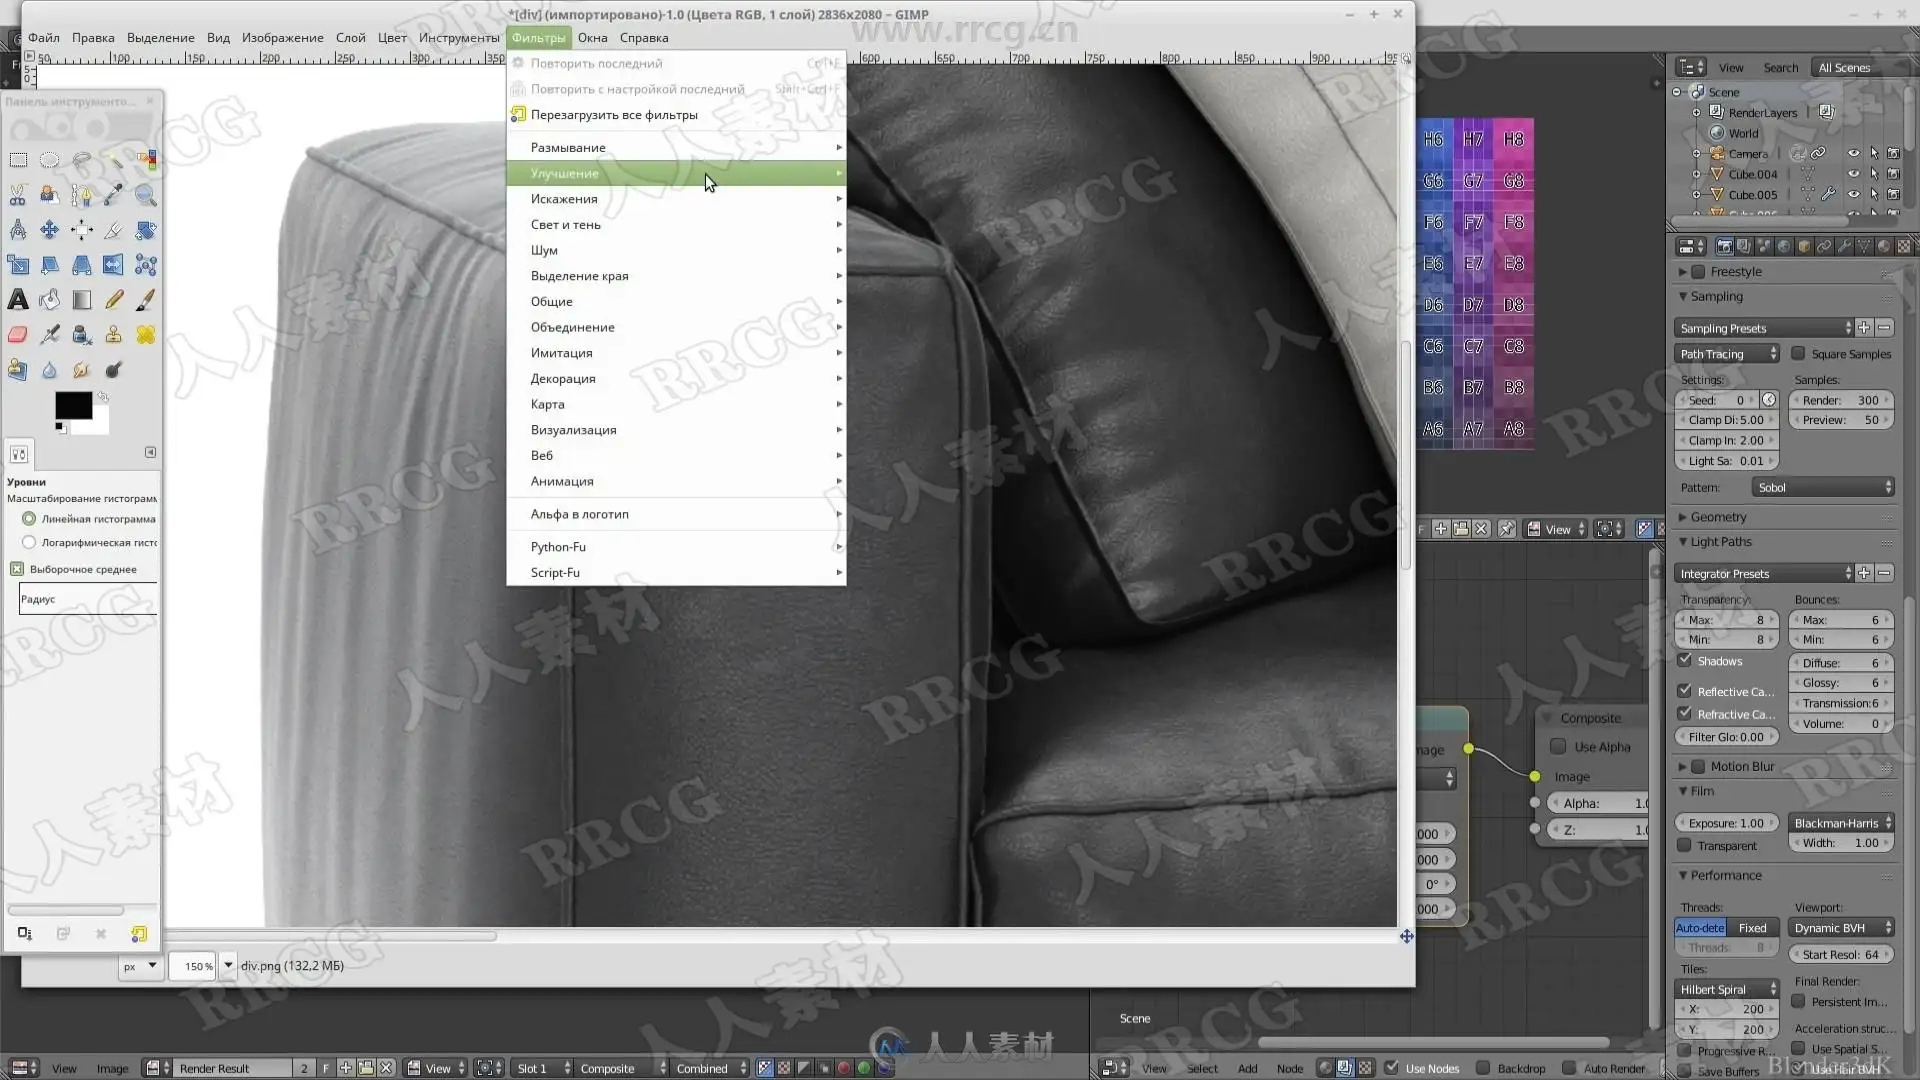Viewport: 1920px width, 1080px height.
Task: Select the Heal tool
Action: pos(146,335)
